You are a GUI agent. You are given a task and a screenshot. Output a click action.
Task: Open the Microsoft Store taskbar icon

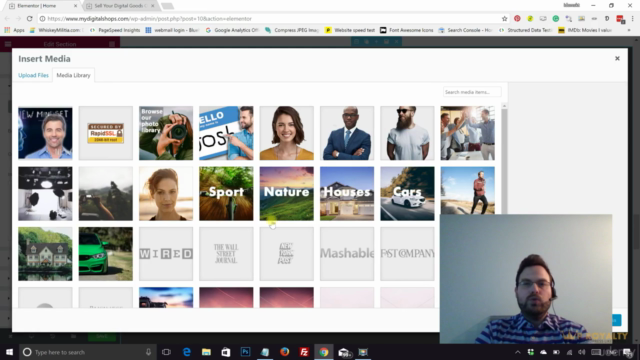point(226,352)
